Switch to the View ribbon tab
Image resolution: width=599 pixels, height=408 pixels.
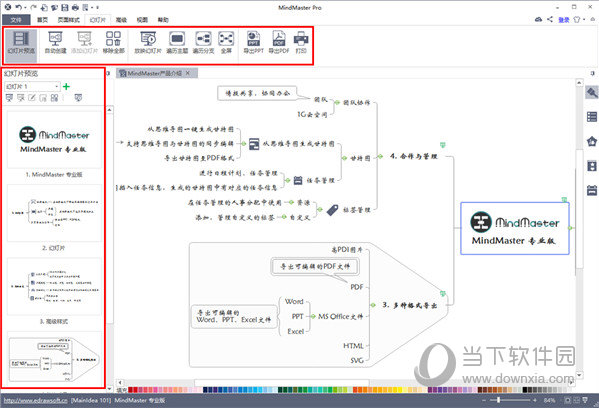tap(142, 20)
